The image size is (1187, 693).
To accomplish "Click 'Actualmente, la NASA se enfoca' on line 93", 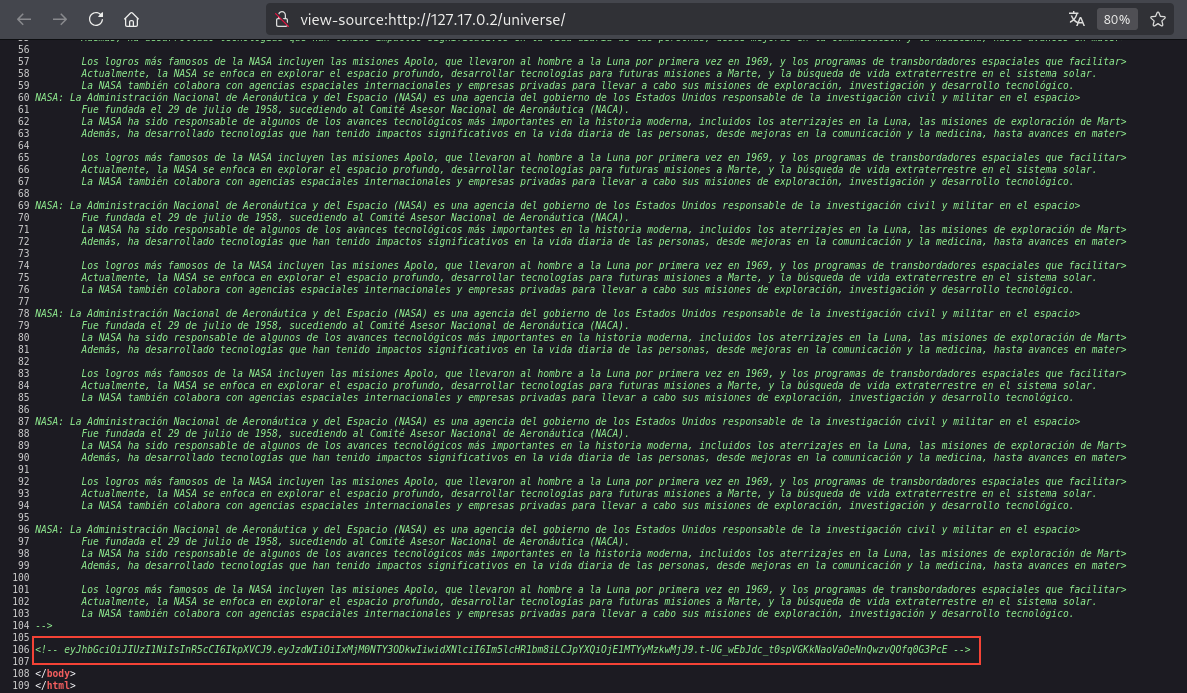I will pos(168,494).
